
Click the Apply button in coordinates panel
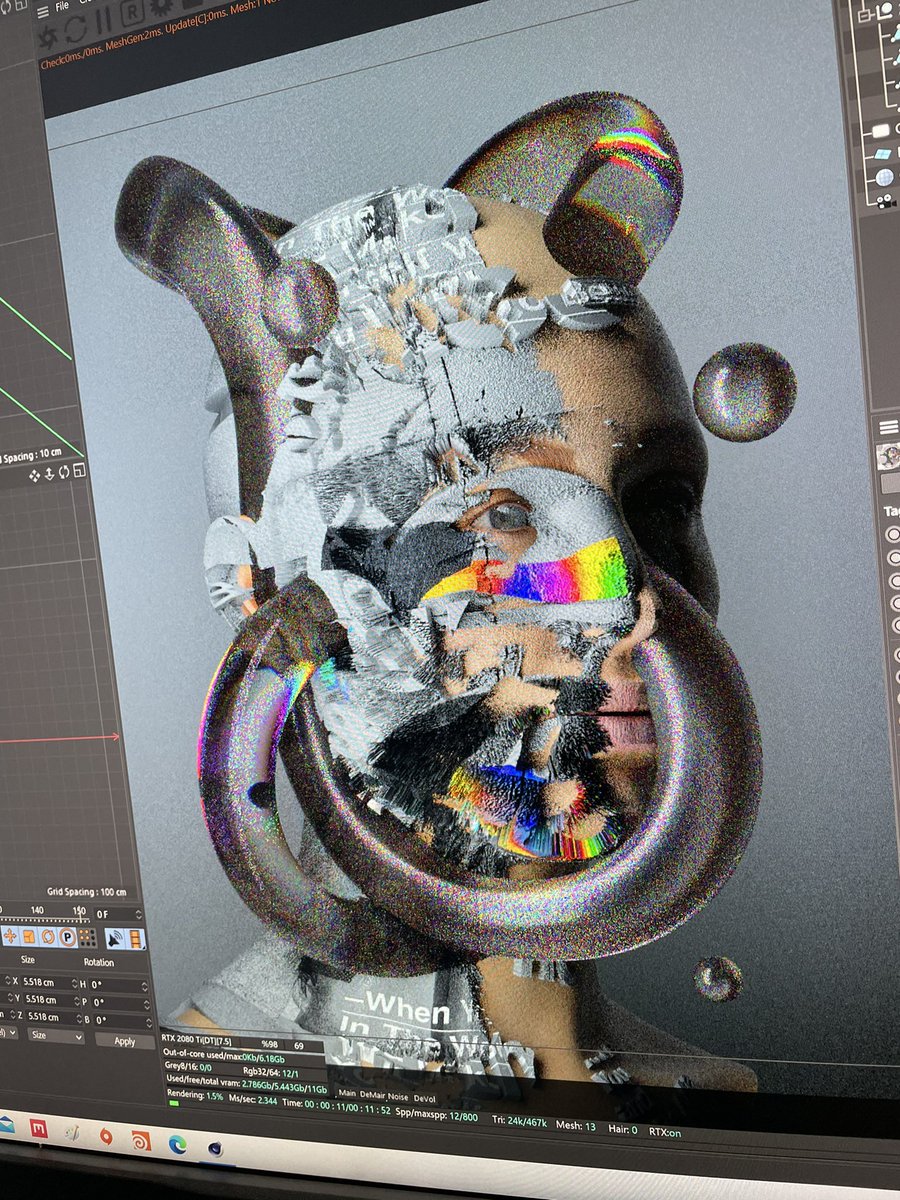click(x=125, y=1041)
